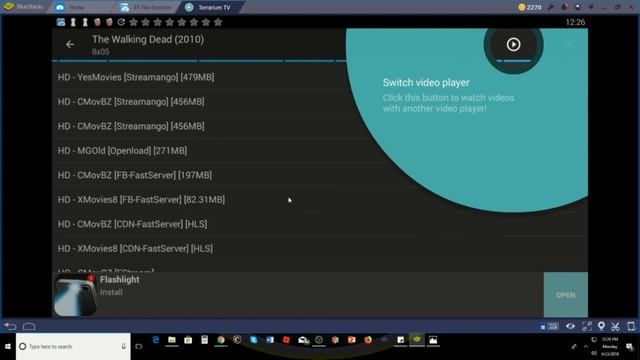Open BlueStacks notifications bell icon

[x=564, y=7]
